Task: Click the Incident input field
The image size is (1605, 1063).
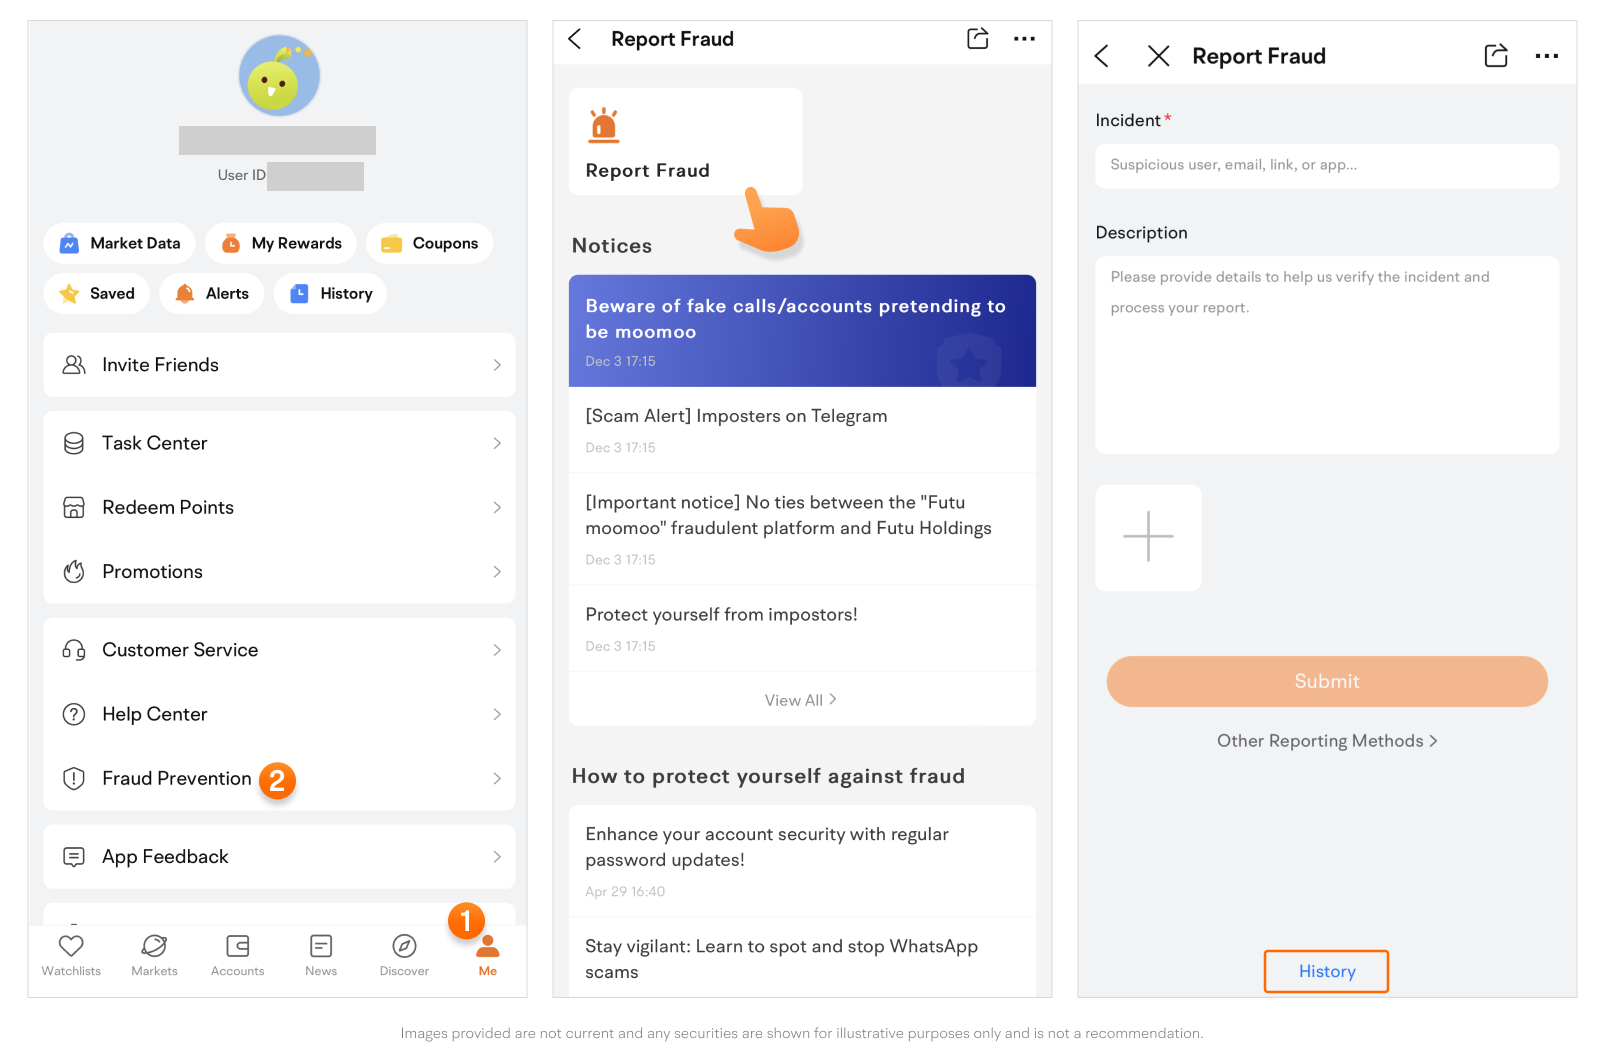Action: [1327, 165]
